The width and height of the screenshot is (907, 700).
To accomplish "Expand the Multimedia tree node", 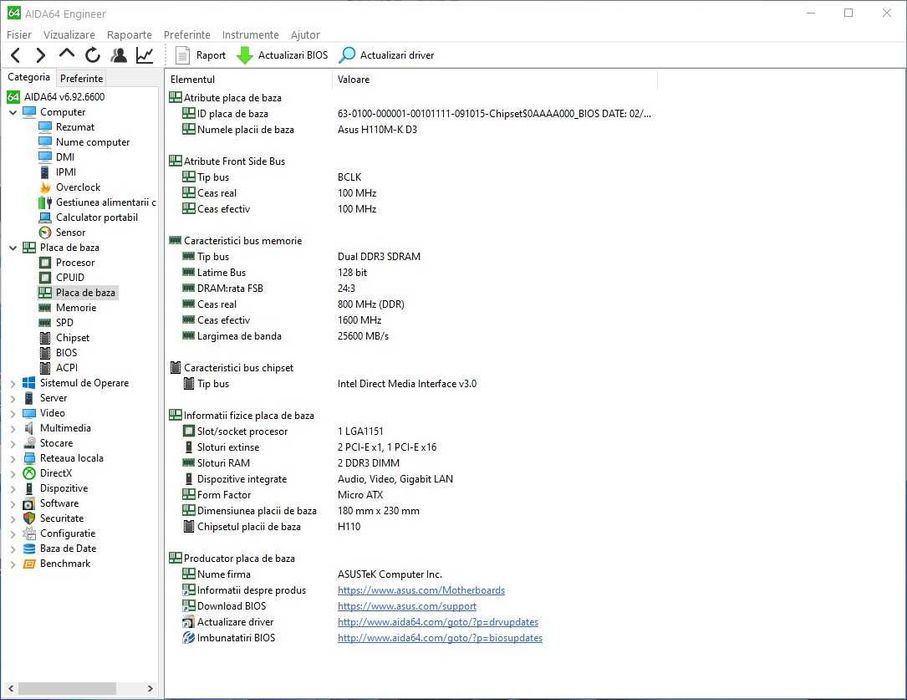I will (x=13, y=428).
